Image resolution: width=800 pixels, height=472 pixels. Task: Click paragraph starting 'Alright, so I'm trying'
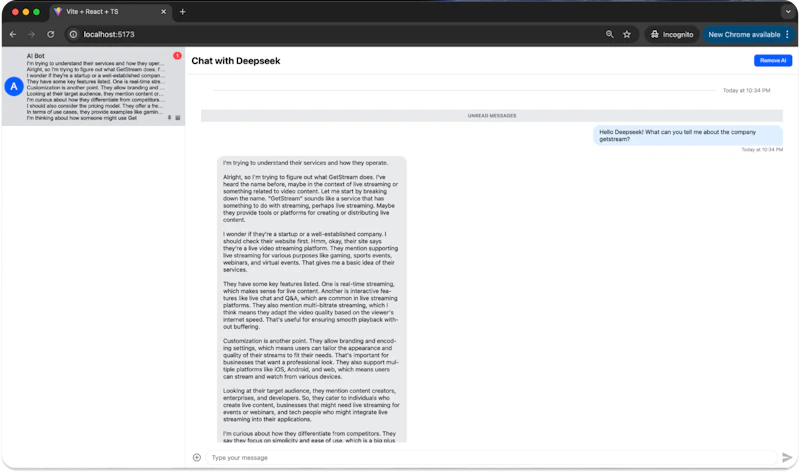click(311, 198)
